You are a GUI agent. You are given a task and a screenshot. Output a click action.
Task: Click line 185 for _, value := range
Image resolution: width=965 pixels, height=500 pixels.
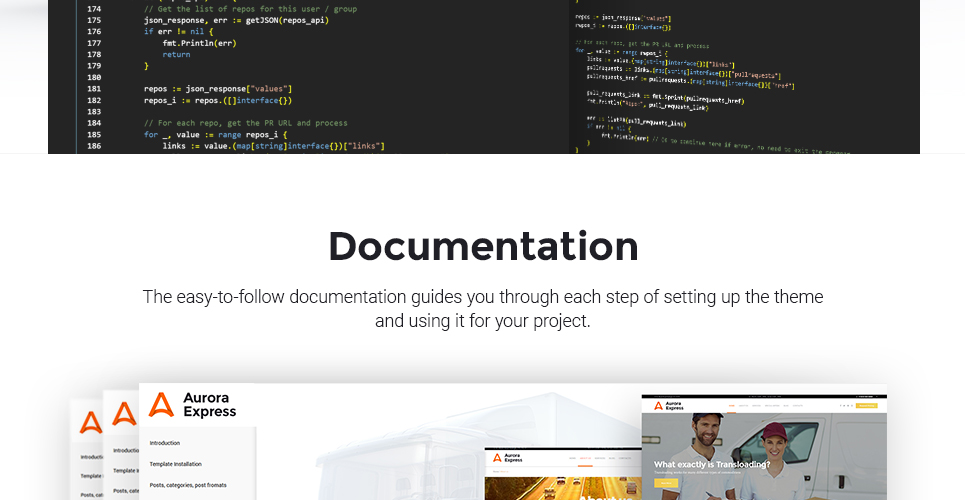tap(215, 134)
